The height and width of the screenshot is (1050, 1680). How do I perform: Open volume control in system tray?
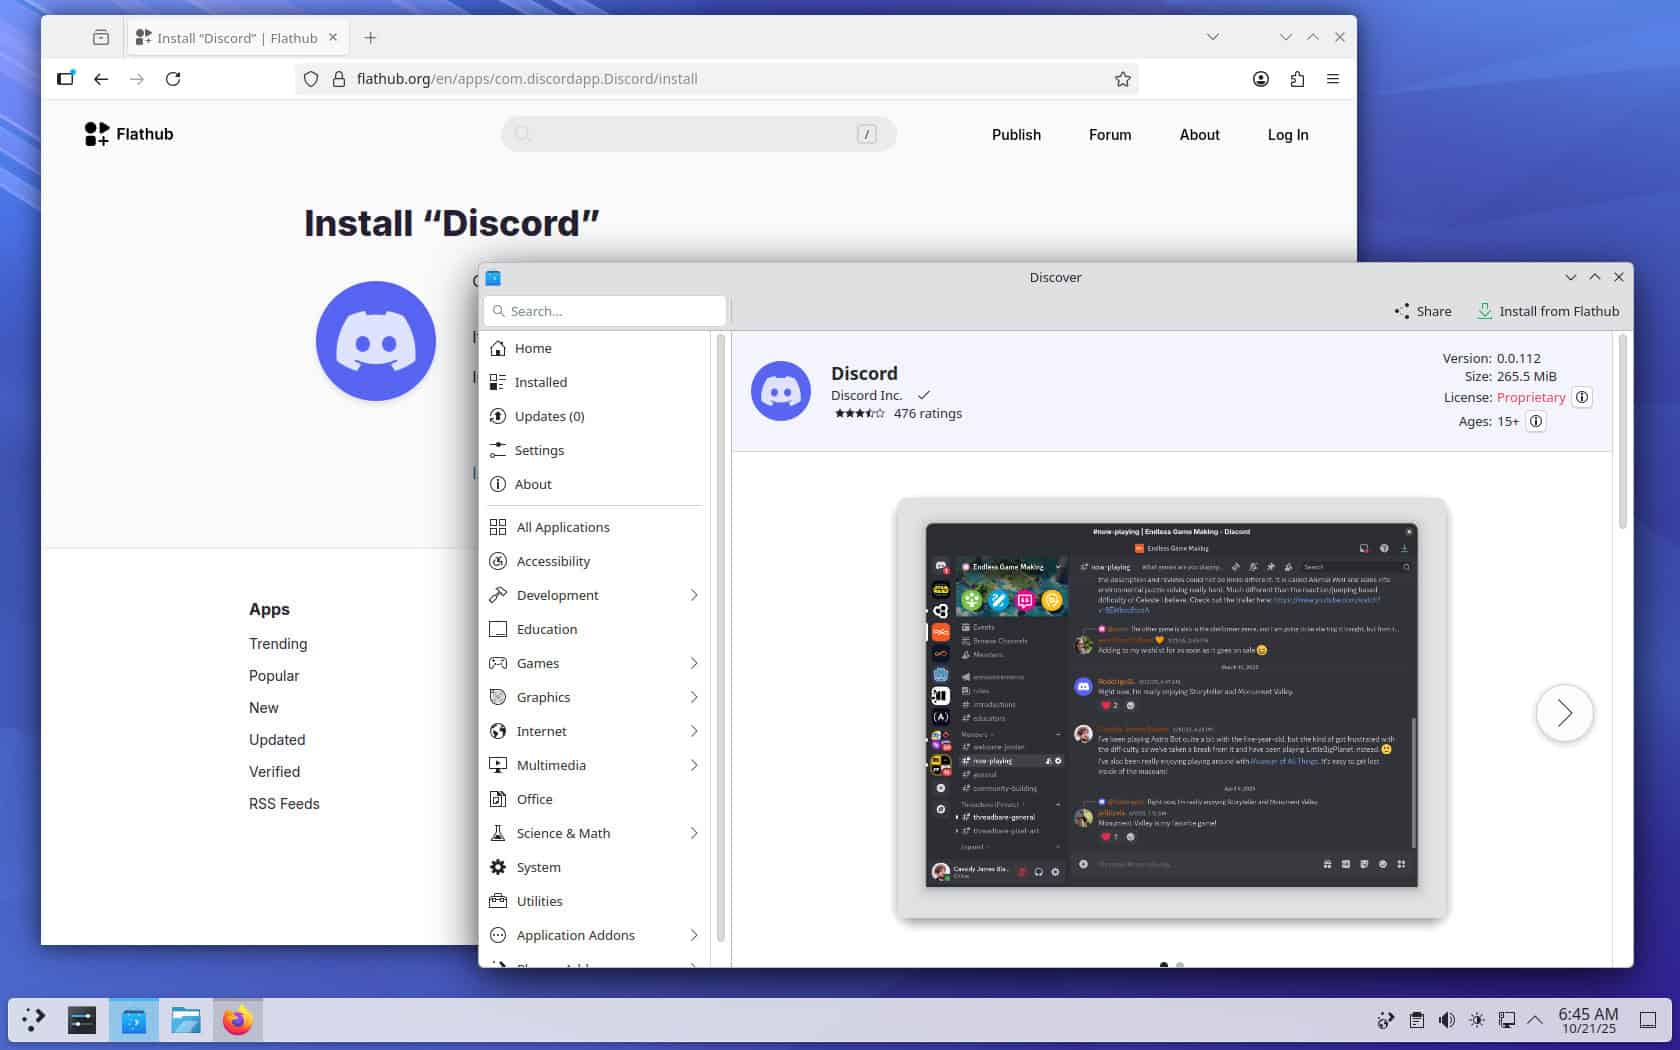[1446, 1020]
